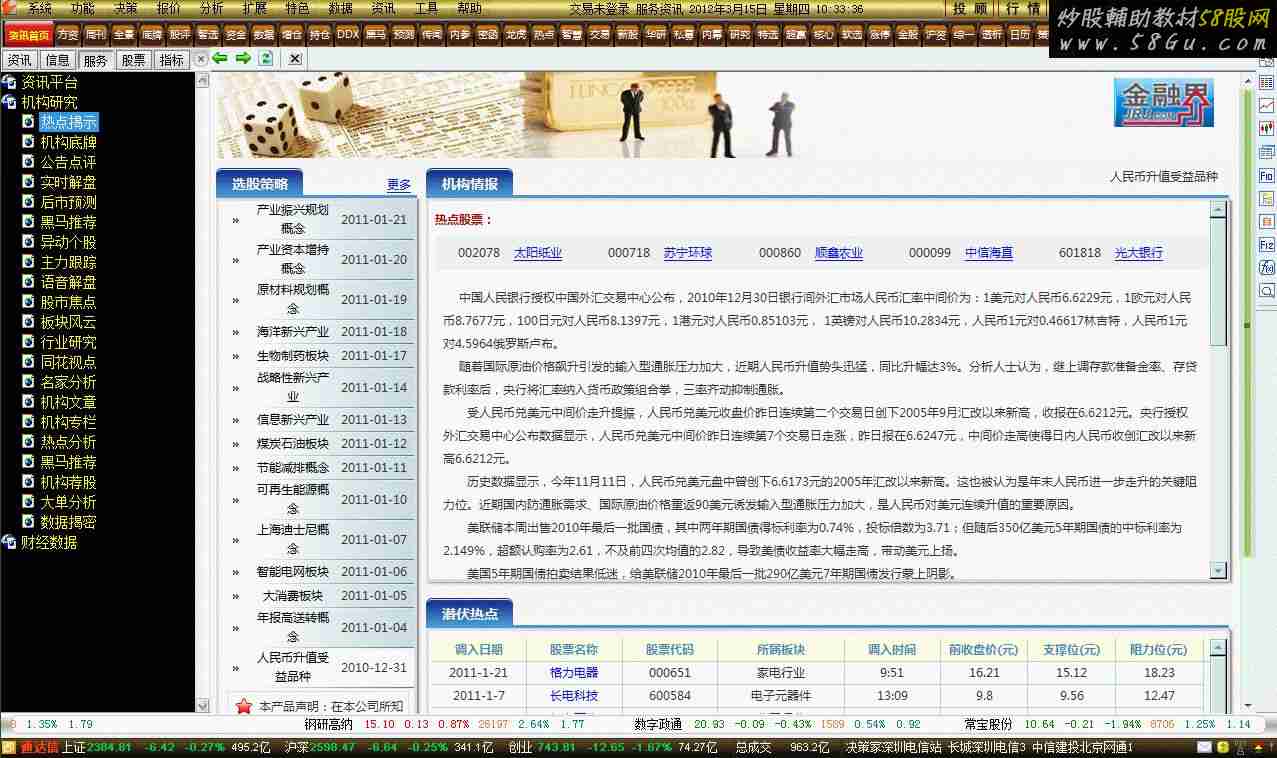Image resolution: width=1277 pixels, height=758 pixels.
Task: Click the 龙虎 toolbar button
Action: coord(515,34)
